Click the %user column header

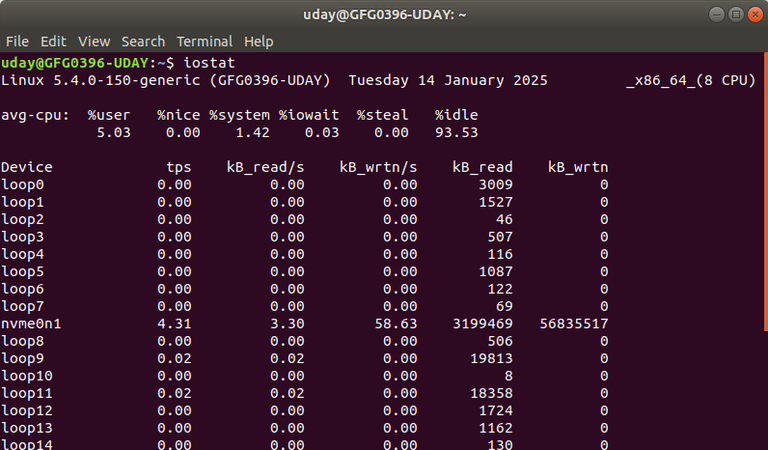coord(109,115)
